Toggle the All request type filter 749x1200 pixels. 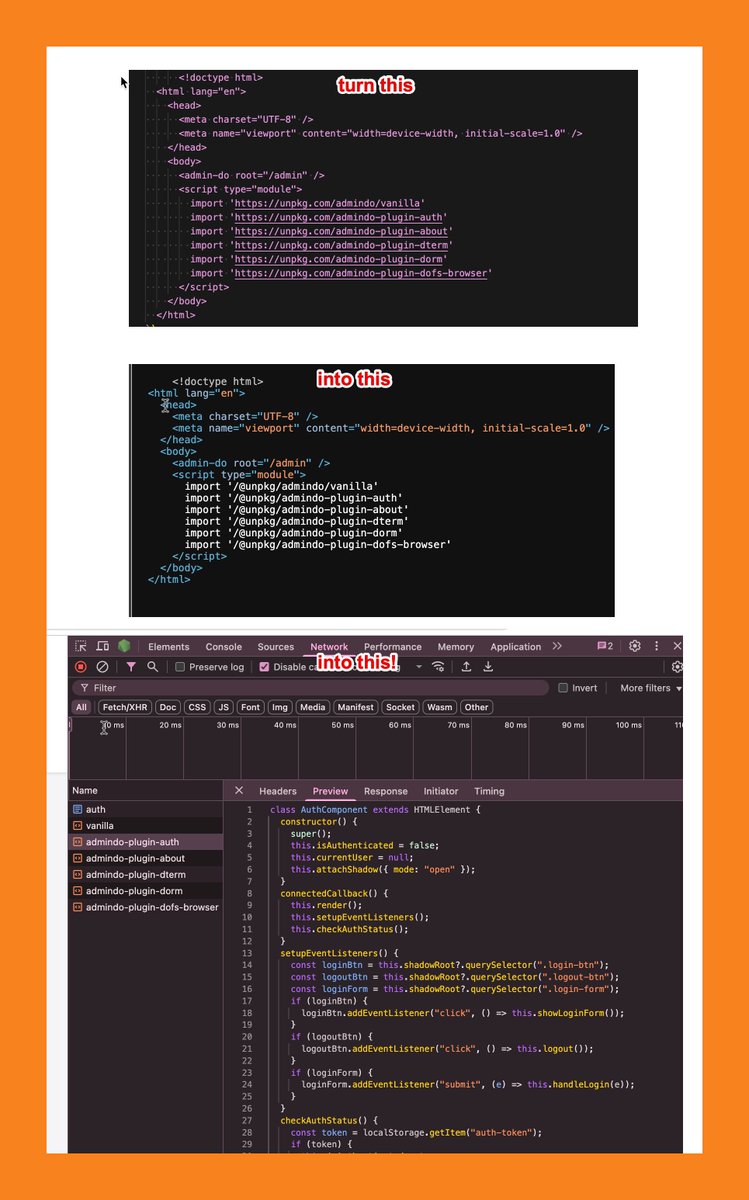pos(81,707)
